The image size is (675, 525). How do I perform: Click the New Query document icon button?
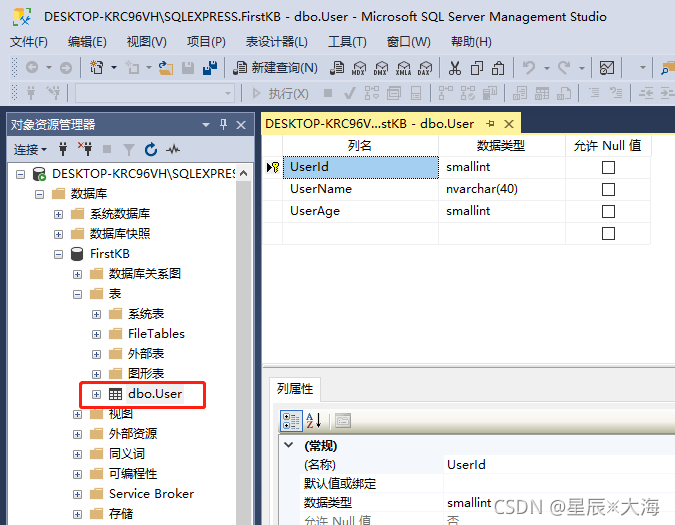(x=337, y=68)
